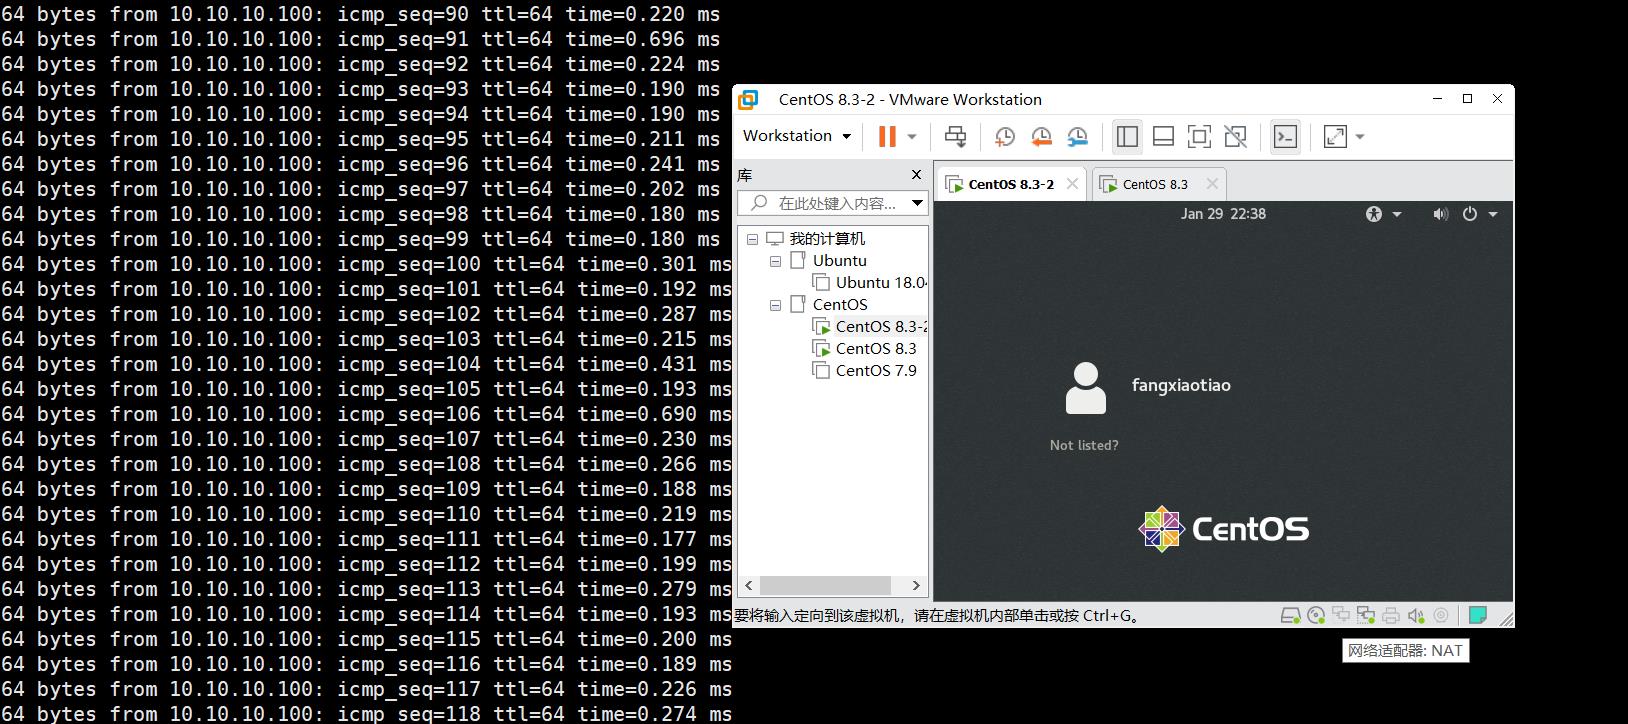
Task: Open the power options dropdown beside pause
Action: tap(911, 137)
